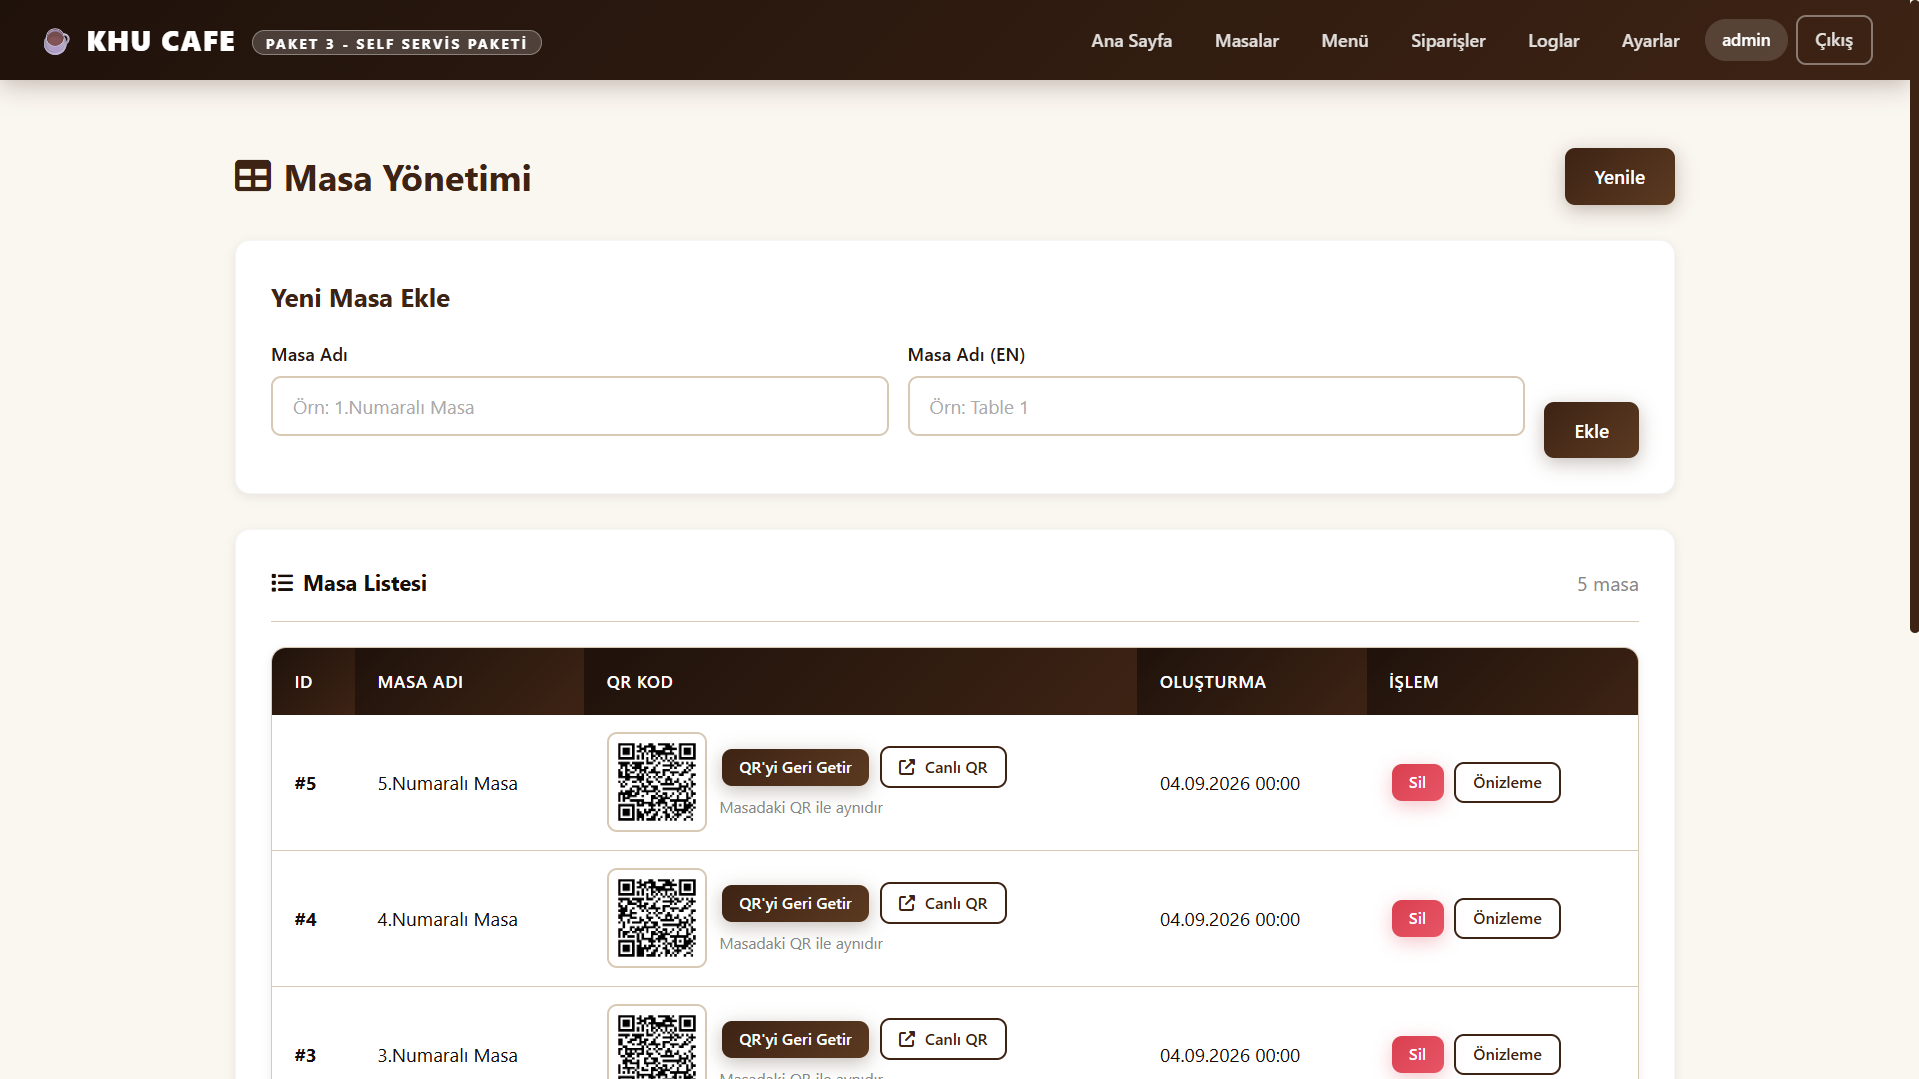
Task: Click the KHU Cafe coffee cup logo
Action: pyautogui.click(x=57, y=41)
